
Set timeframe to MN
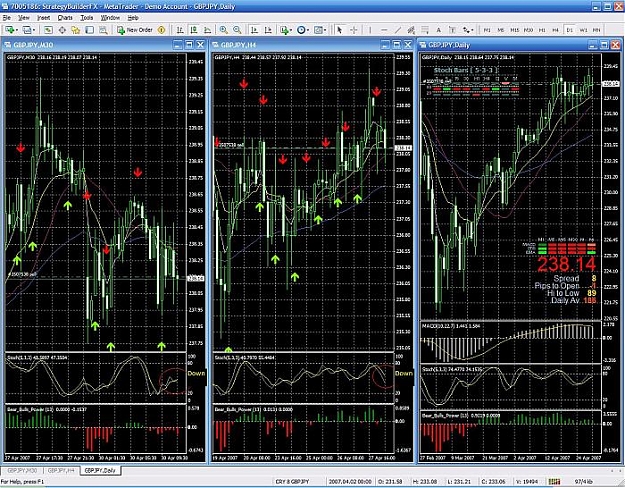pyautogui.click(x=597, y=30)
